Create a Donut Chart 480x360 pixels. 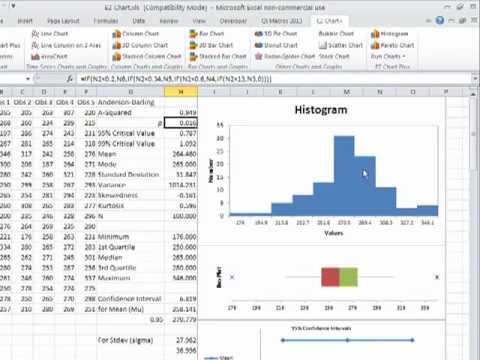(276, 45)
